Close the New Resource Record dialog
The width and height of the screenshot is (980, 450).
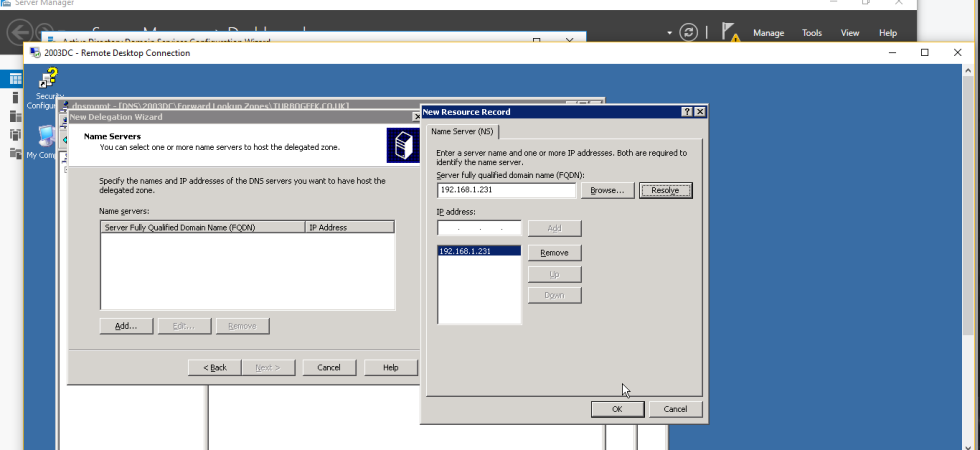click(x=700, y=112)
